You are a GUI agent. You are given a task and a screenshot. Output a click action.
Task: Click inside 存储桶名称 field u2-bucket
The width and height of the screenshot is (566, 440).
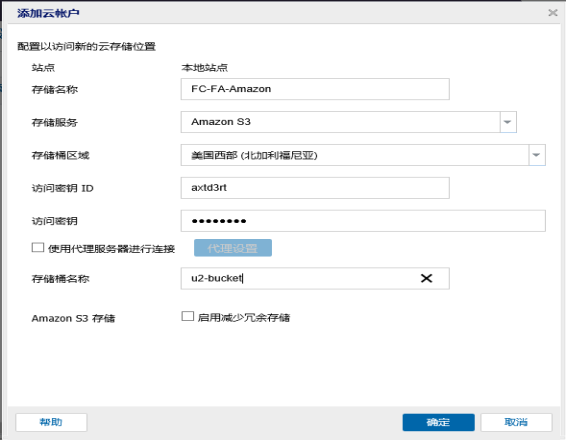315,278
